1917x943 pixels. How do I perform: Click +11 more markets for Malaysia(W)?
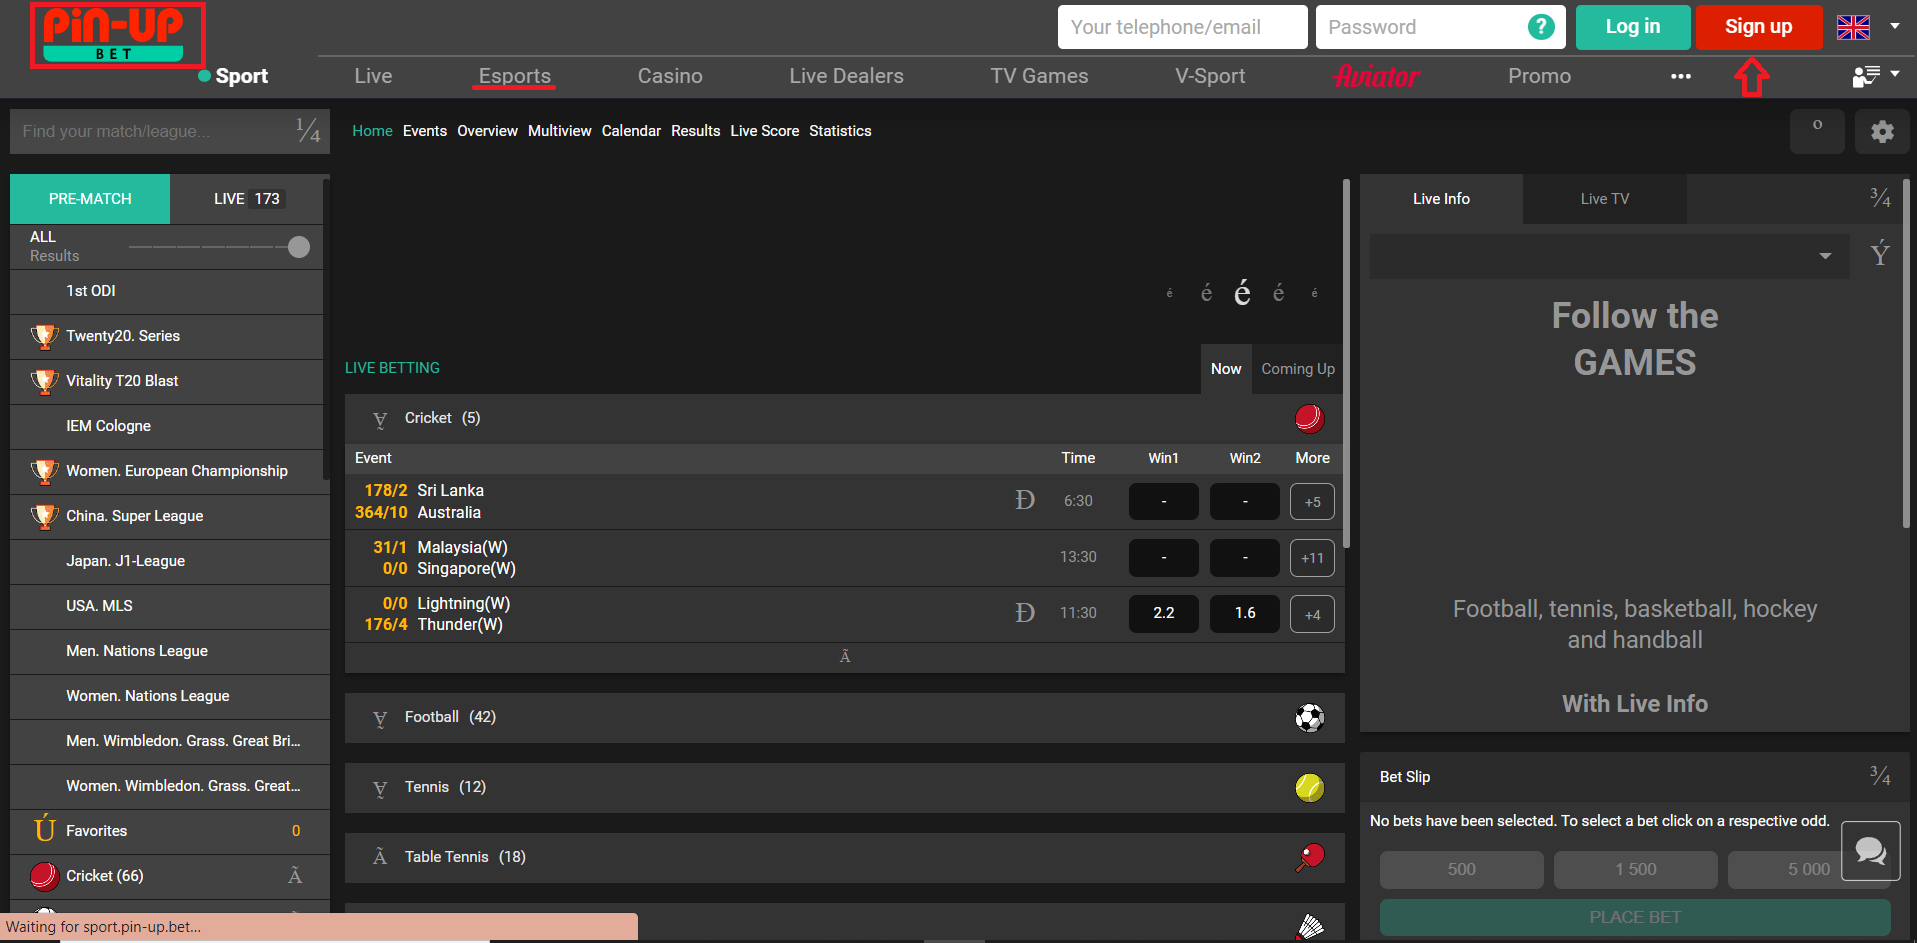pyautogui.click(x=1312, y=558)
